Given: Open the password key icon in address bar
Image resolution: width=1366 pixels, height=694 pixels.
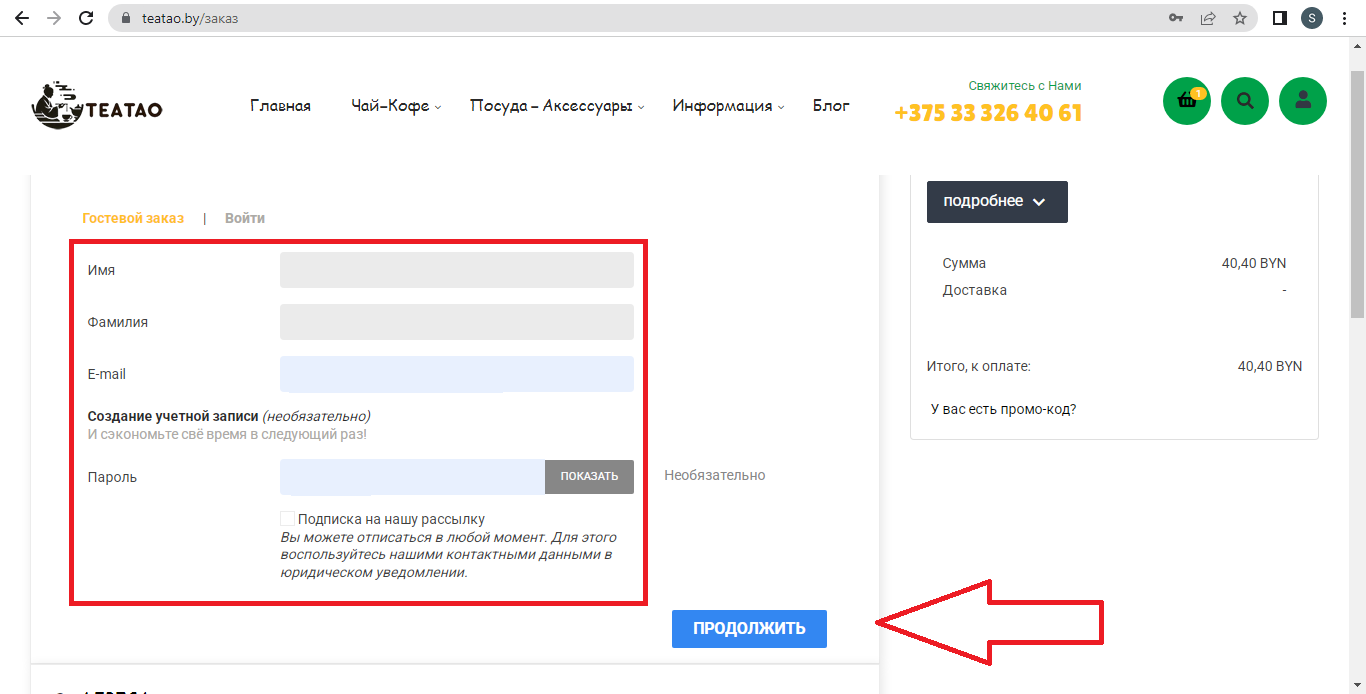Looking at the screenshot, I should tap(1176, 18).
